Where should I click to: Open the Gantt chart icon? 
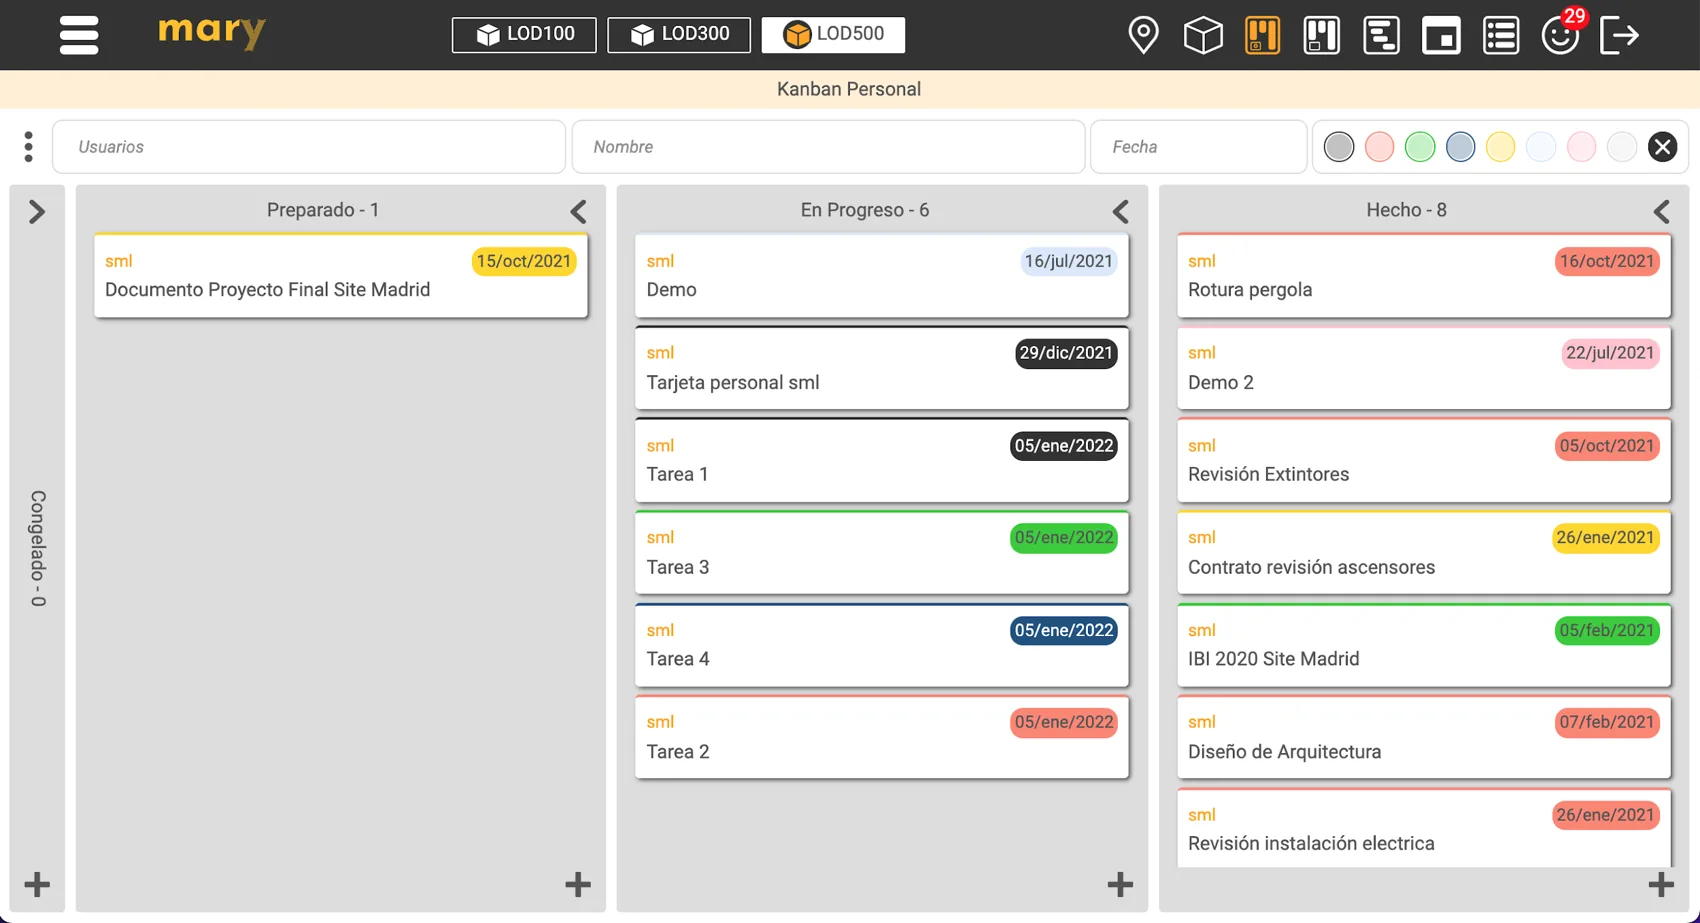pos(1381,35)
